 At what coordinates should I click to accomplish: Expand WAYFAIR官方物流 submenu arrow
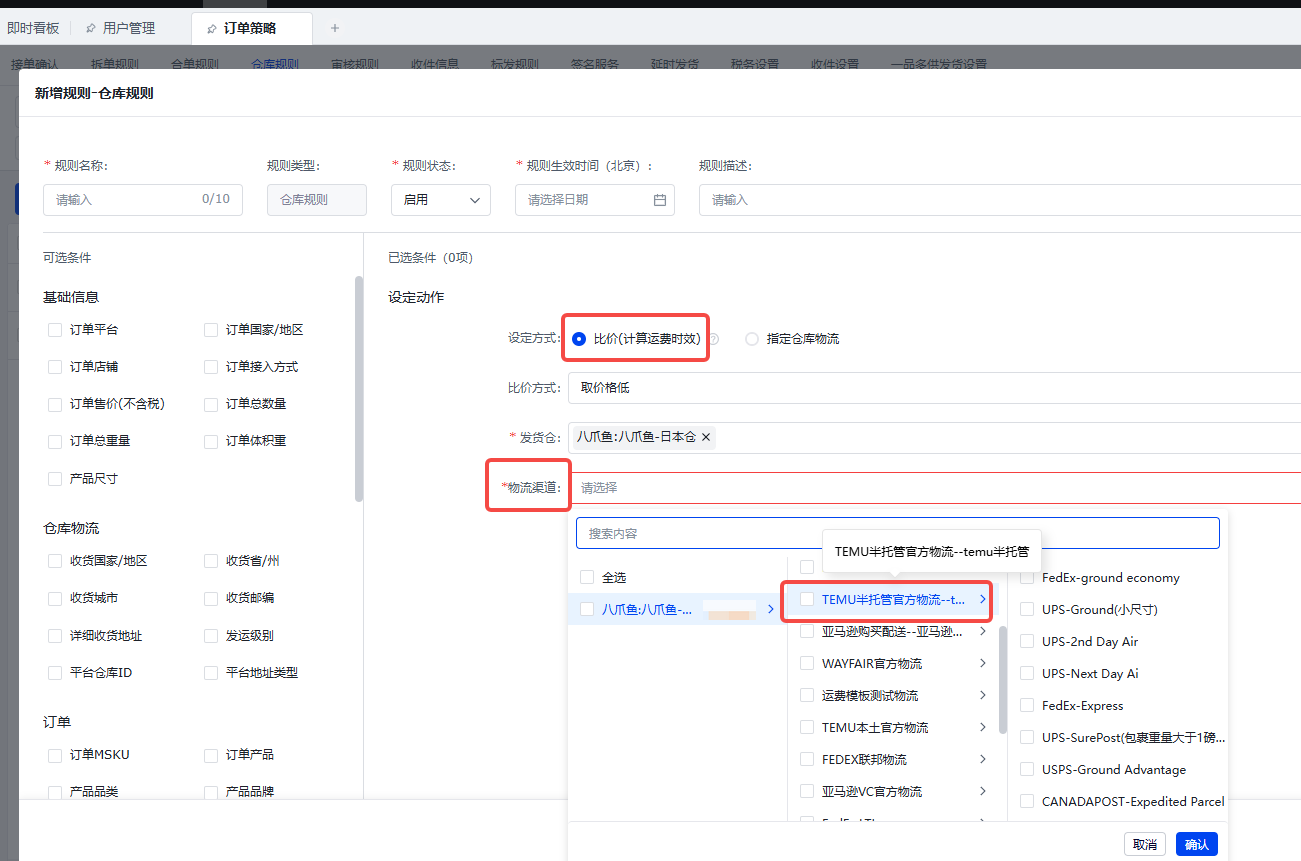click(983, 663)
